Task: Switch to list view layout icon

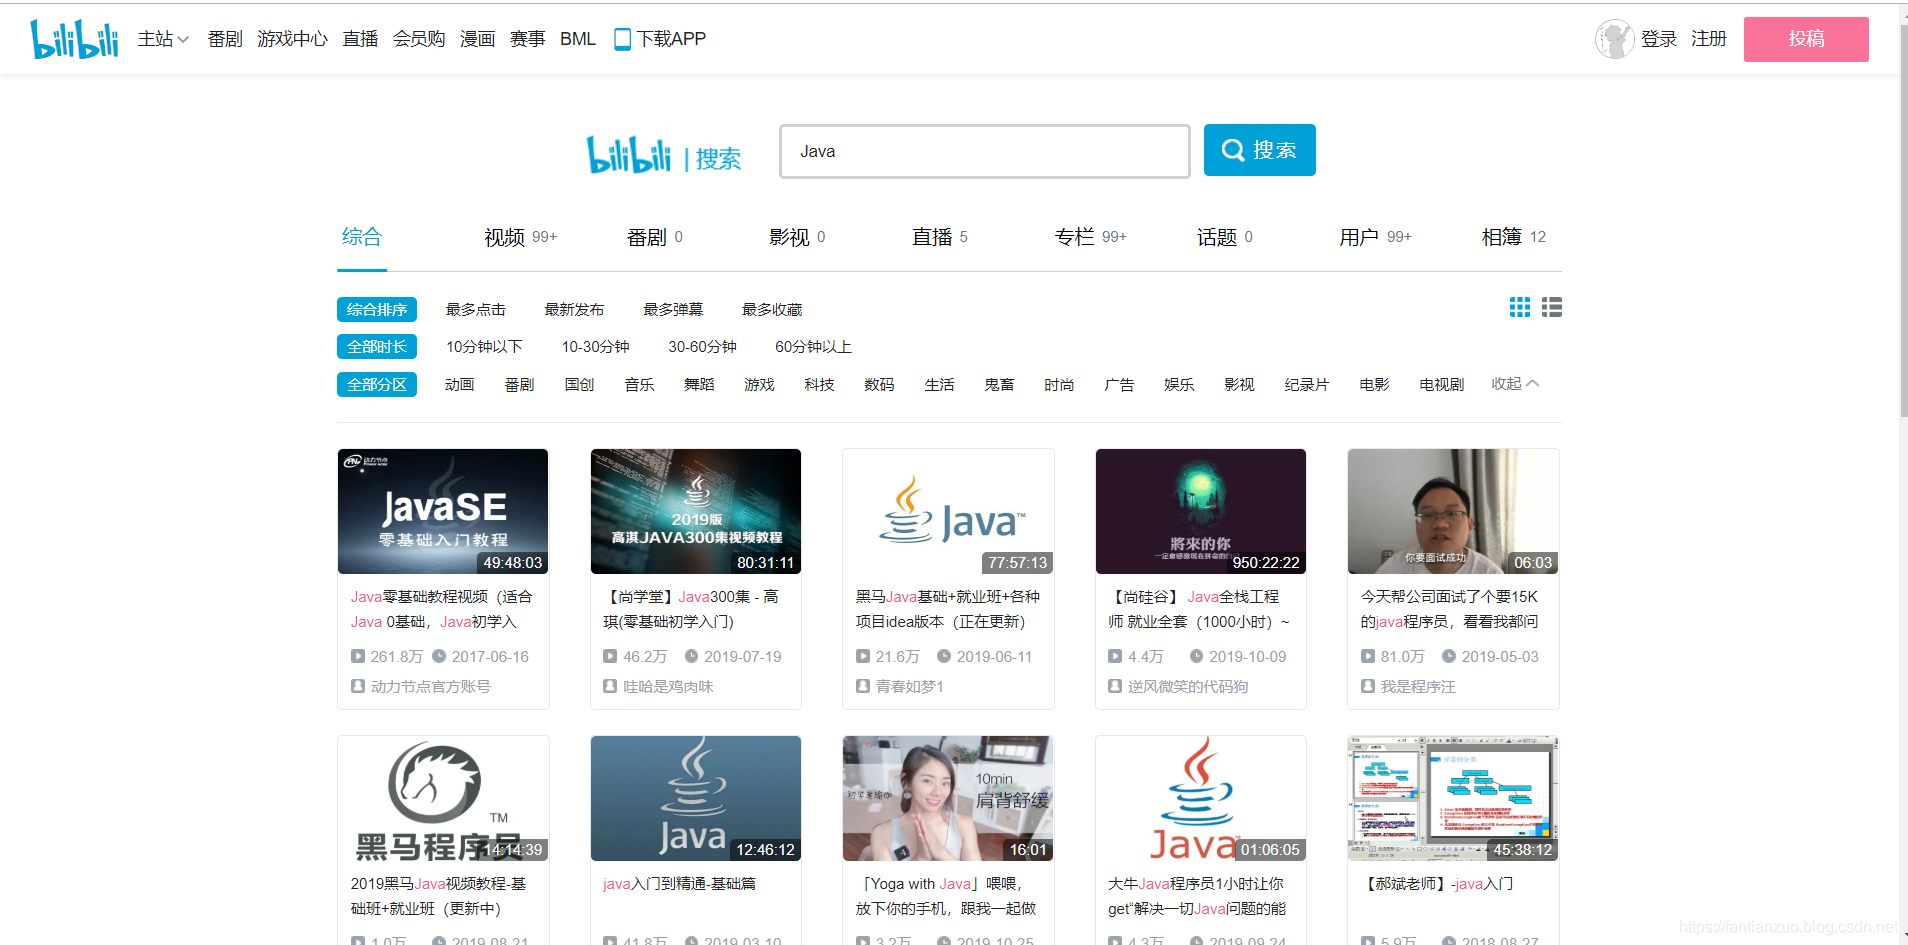Action: click(1552, 307)
